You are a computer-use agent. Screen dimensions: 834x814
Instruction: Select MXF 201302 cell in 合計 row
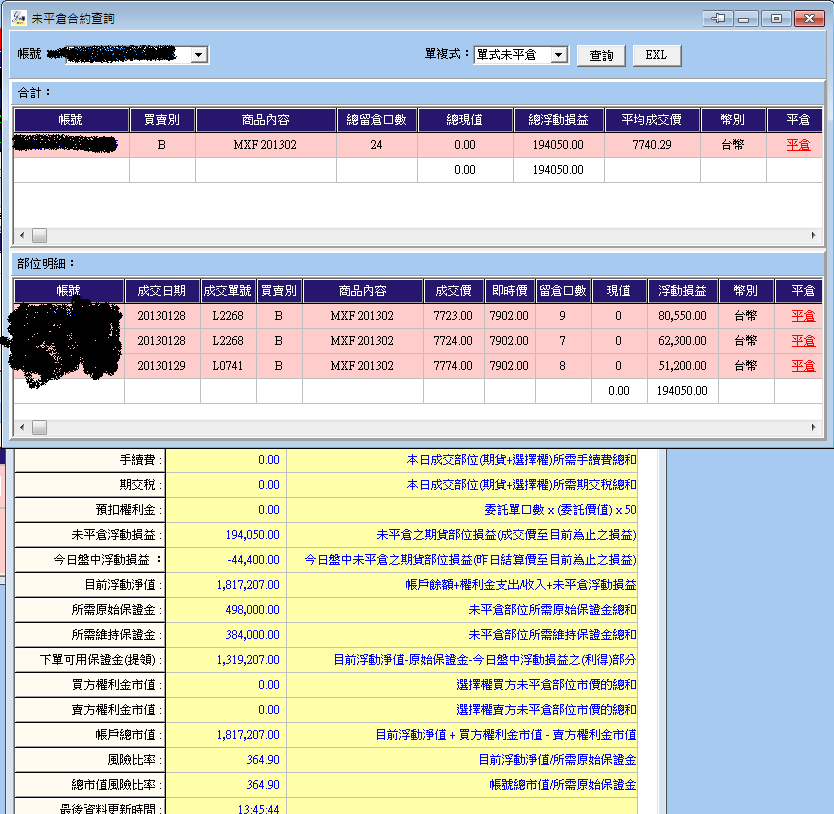(x=265, y=145)
